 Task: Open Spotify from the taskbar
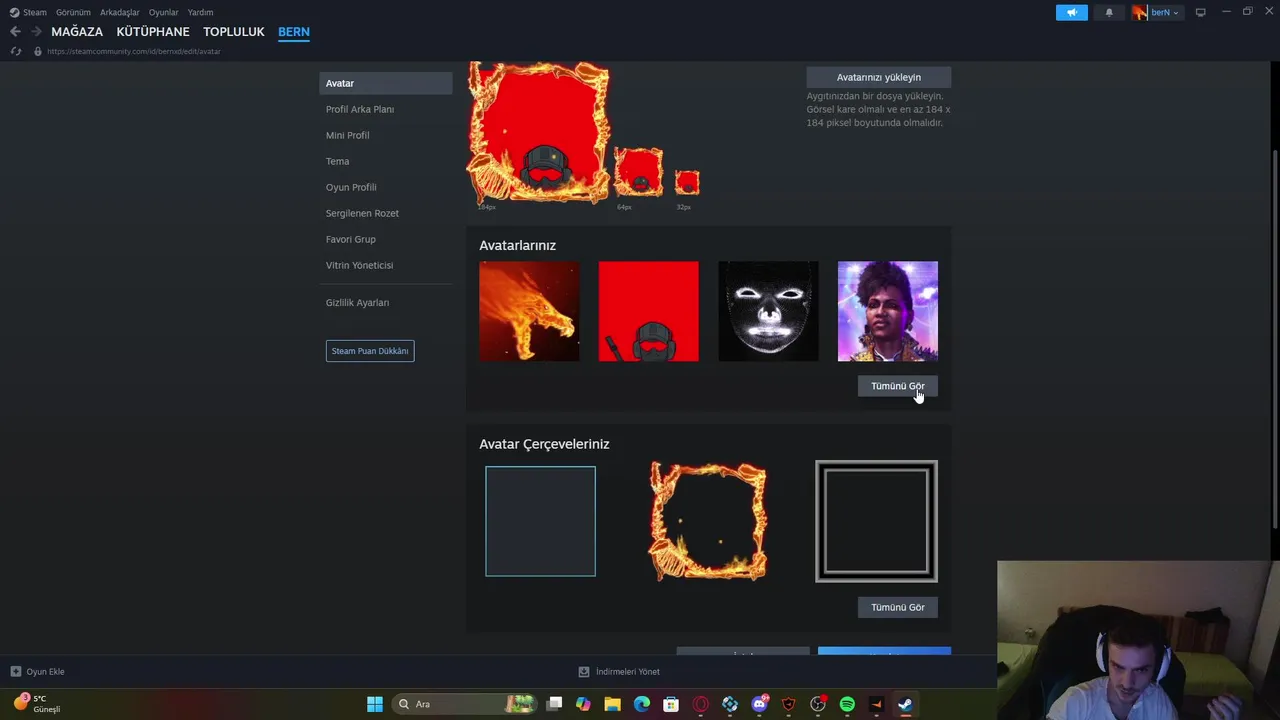847,704
